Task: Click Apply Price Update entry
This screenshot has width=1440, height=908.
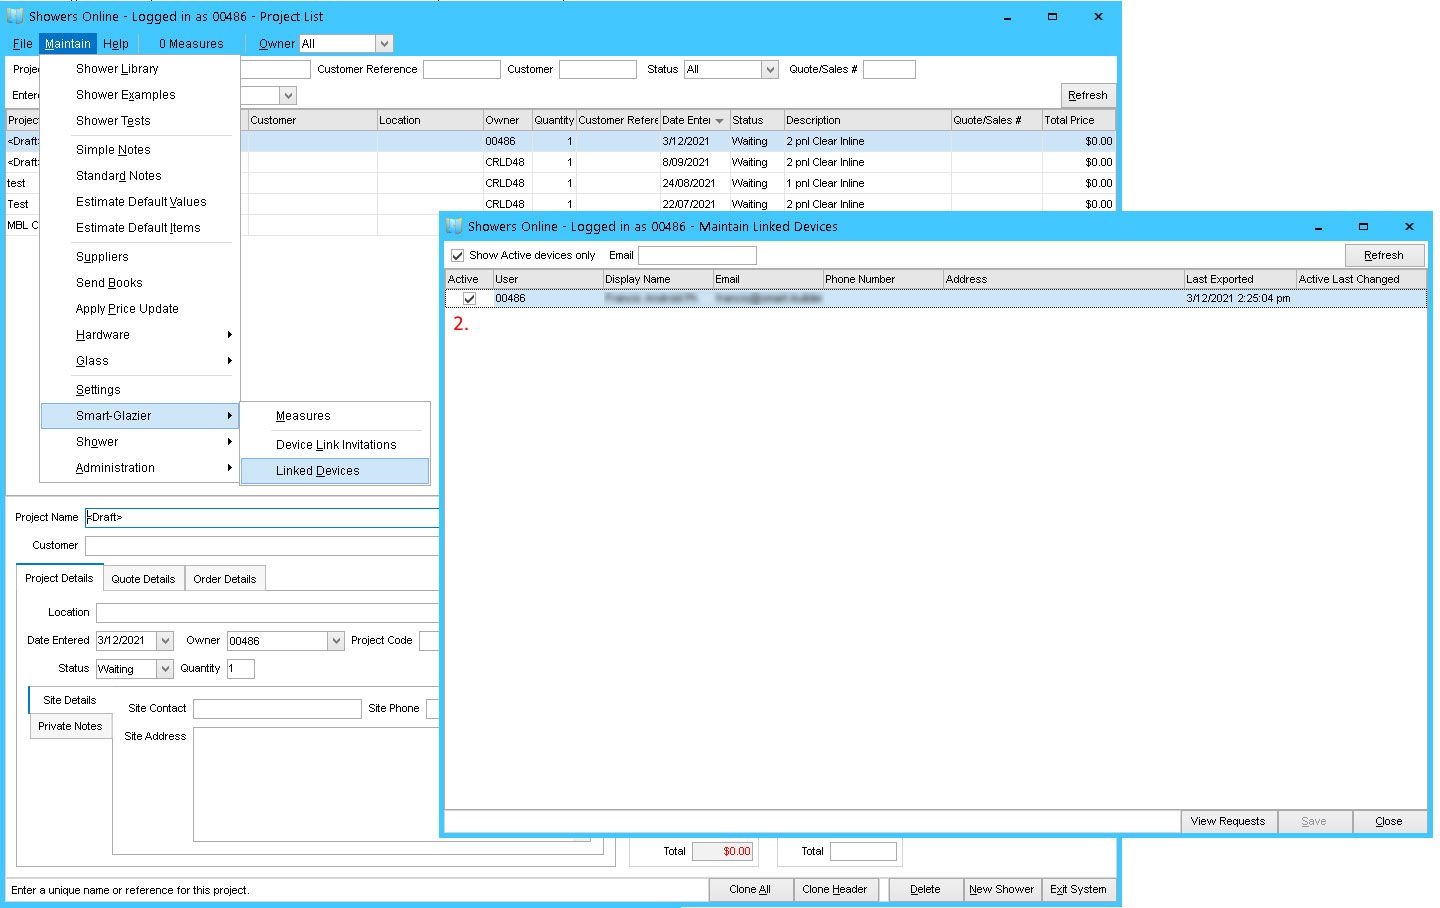Action: pos(140,309)
